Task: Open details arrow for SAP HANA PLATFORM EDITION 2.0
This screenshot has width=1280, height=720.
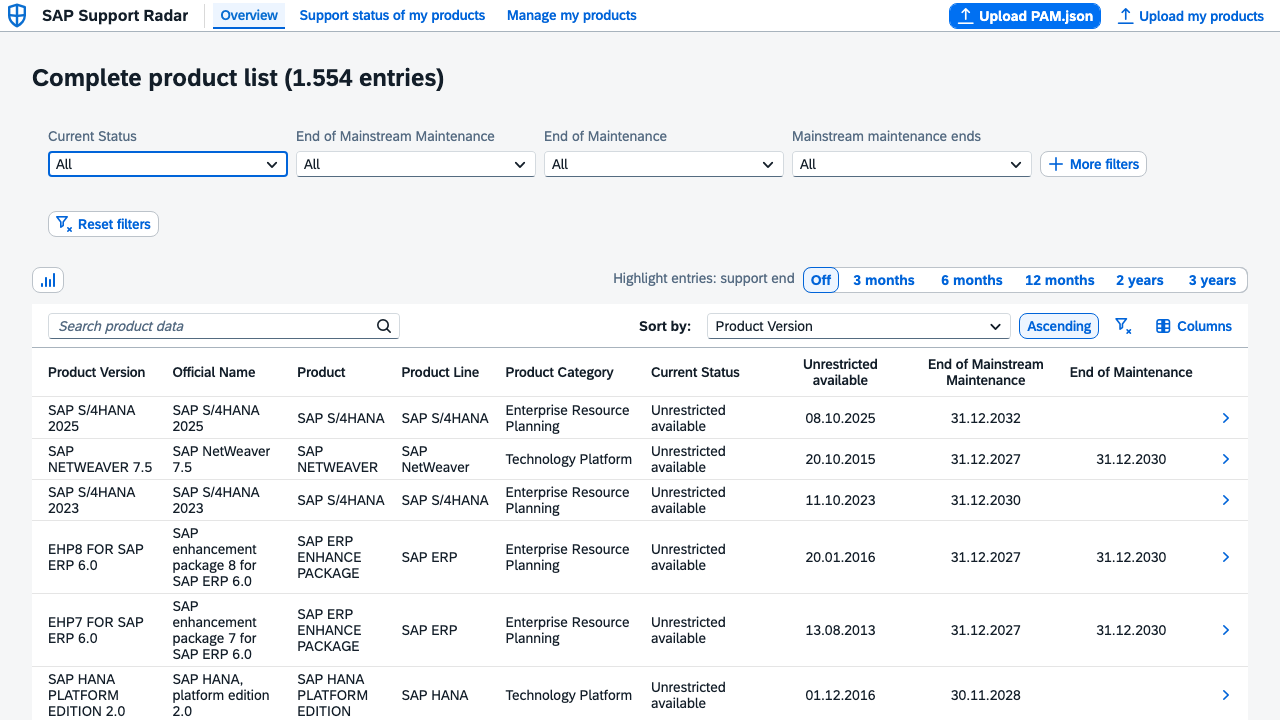Action: pos(1226,695)
